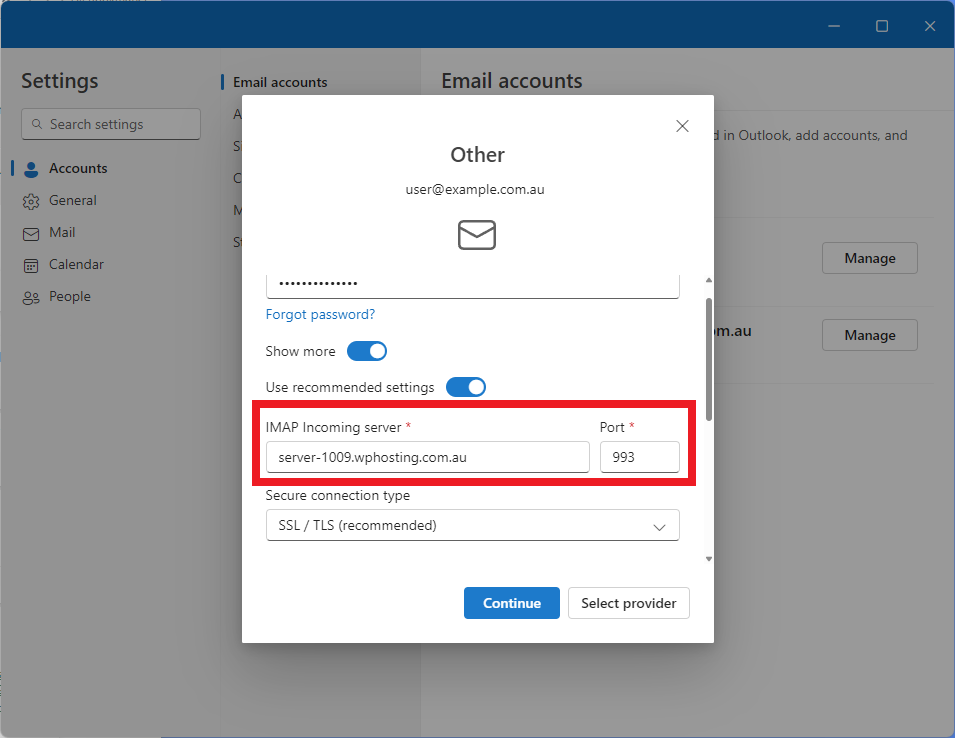Image resolution: width=955 pixels, height=738 pixels.
Task: Click the Accounts person icon in sidebar
Action: (31, 169)
